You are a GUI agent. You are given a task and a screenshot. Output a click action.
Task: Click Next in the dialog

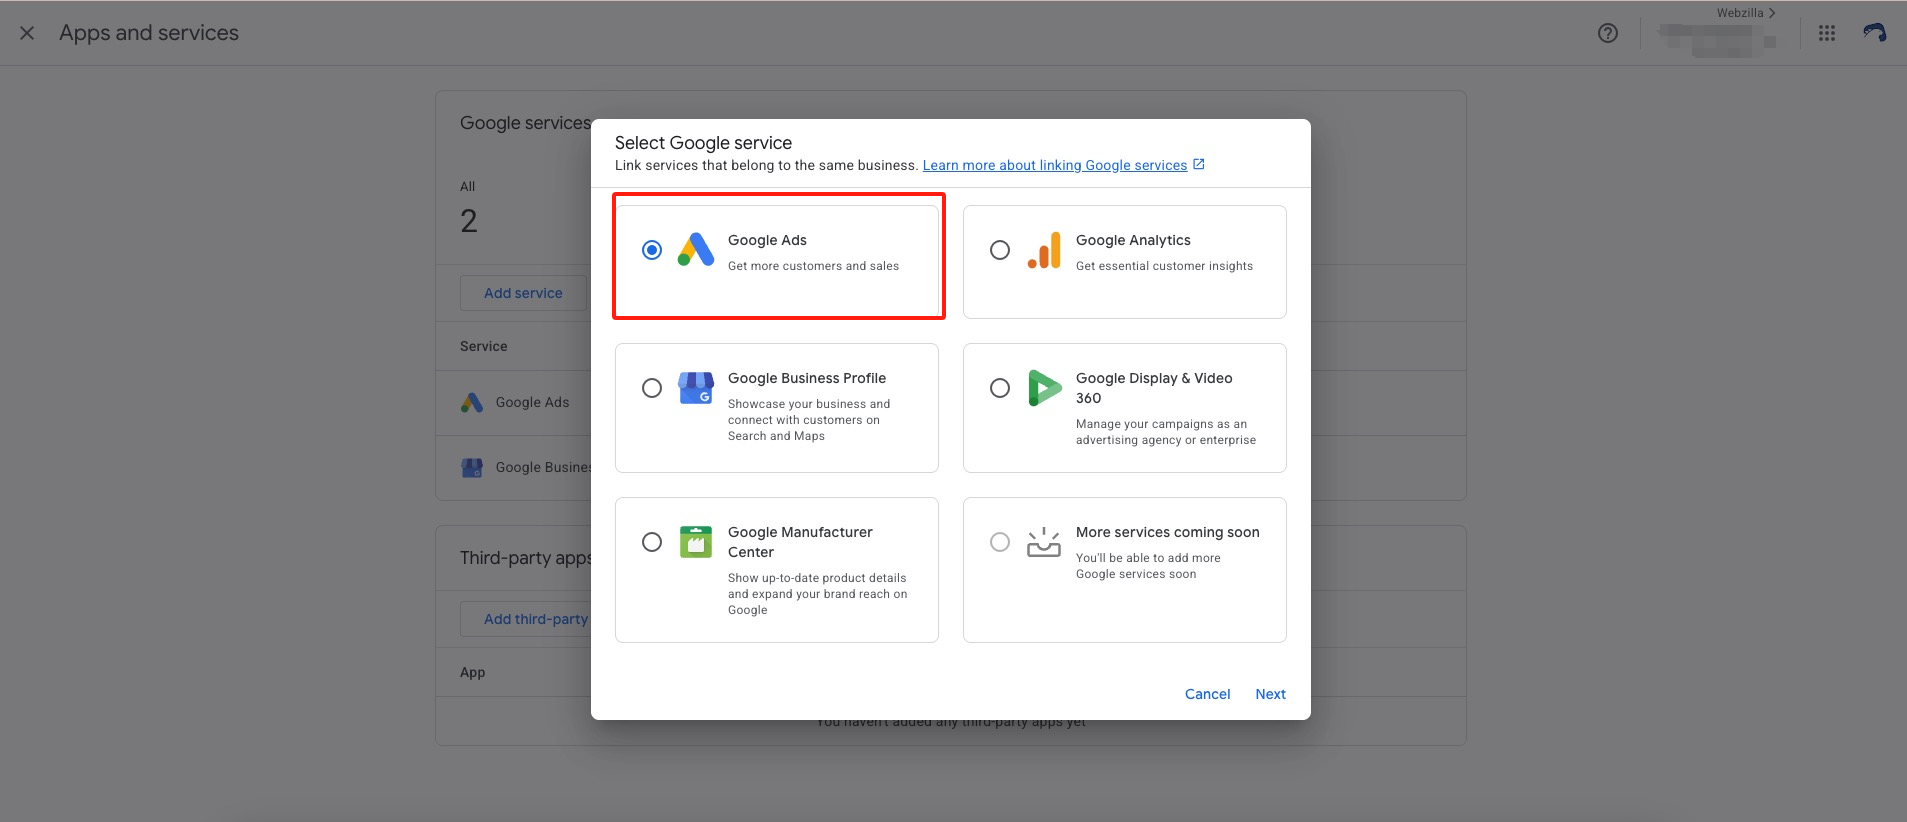point(1270,694)
